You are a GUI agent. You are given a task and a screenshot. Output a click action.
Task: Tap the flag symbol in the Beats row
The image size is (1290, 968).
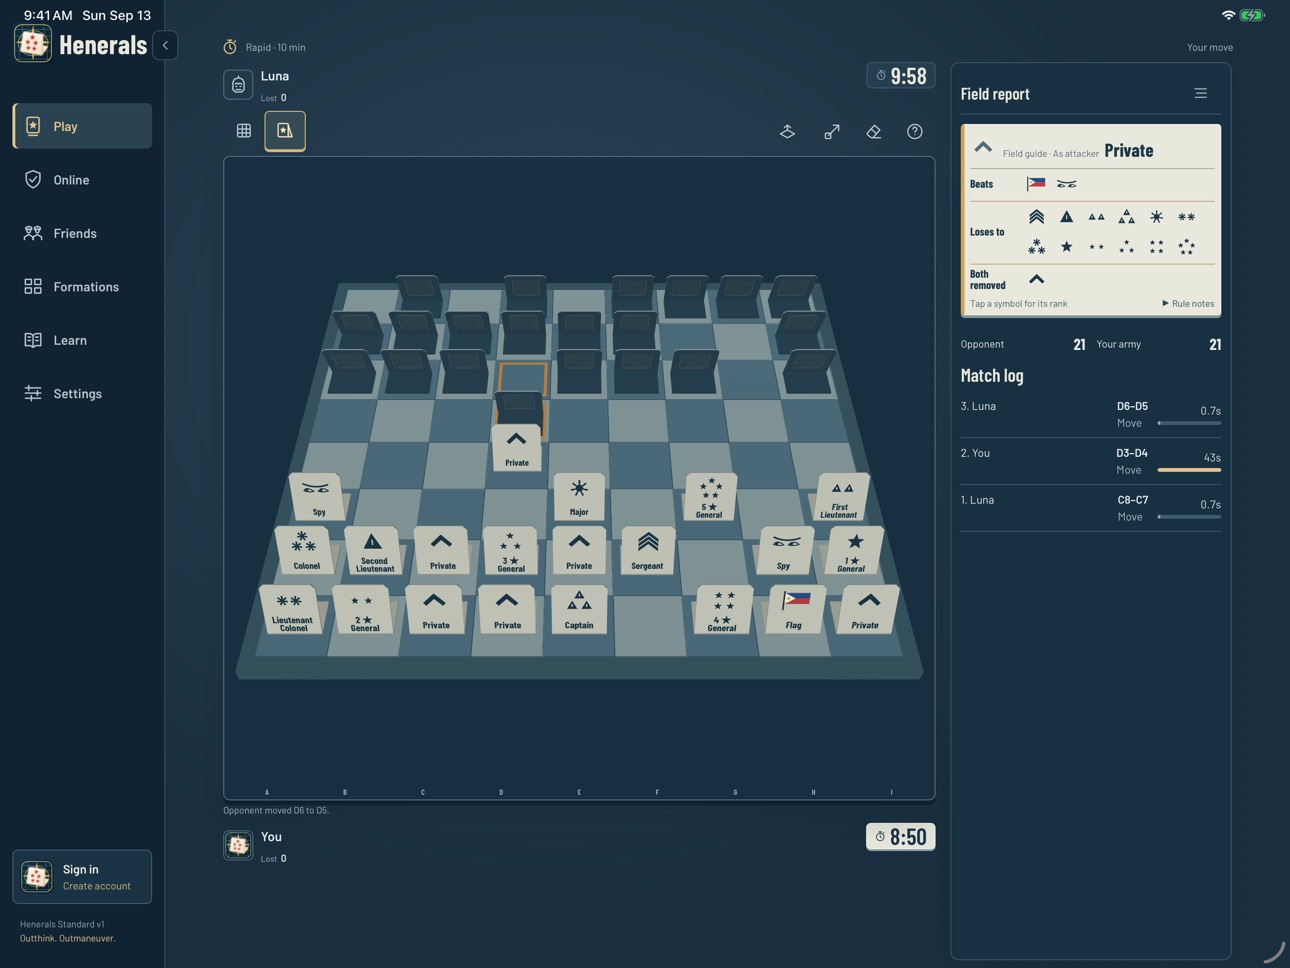coord(1036,184)
